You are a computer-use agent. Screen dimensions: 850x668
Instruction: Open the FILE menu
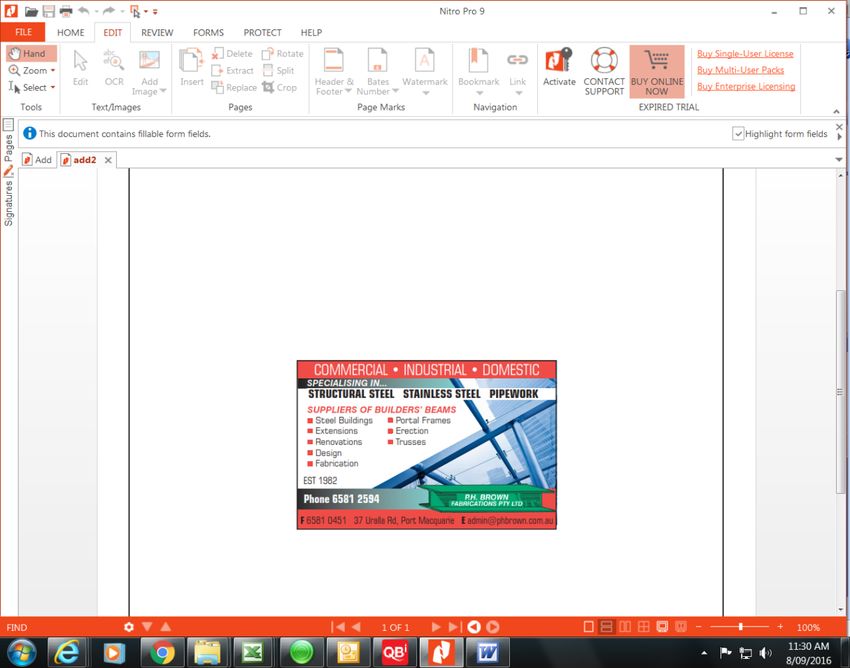(23, 33)
